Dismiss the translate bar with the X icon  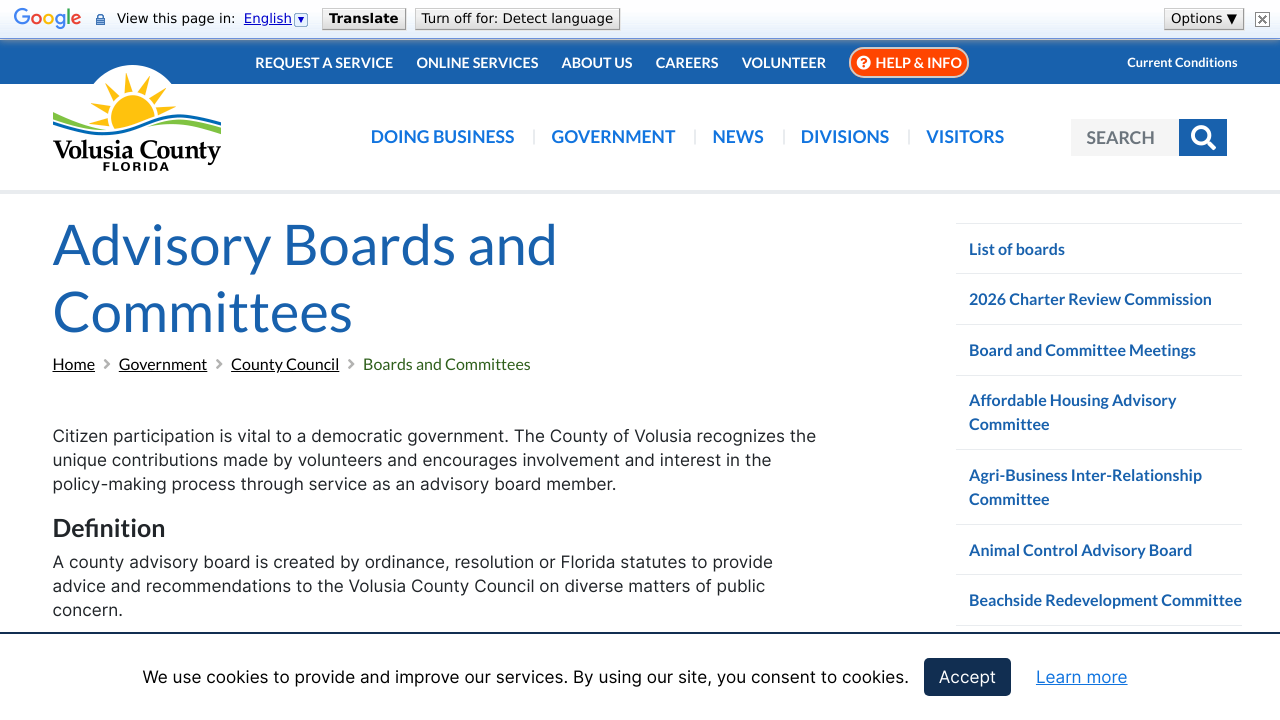(1260, 18)
